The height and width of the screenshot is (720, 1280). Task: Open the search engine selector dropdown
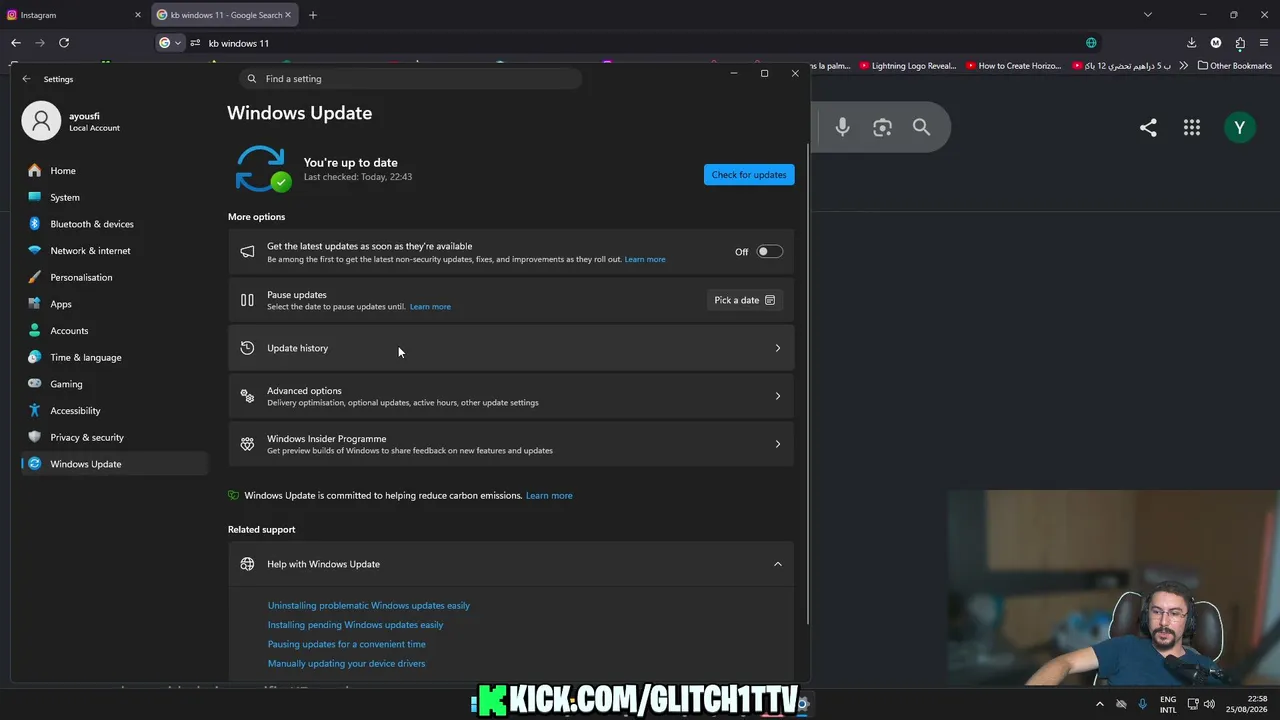click(x=171, y=43)
